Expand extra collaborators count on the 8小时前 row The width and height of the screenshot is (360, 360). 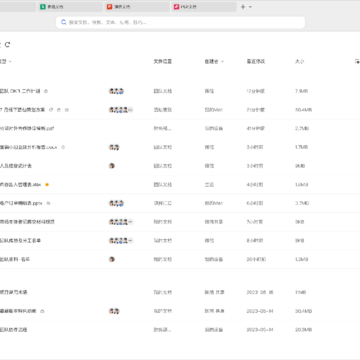[x=131, y=240]
